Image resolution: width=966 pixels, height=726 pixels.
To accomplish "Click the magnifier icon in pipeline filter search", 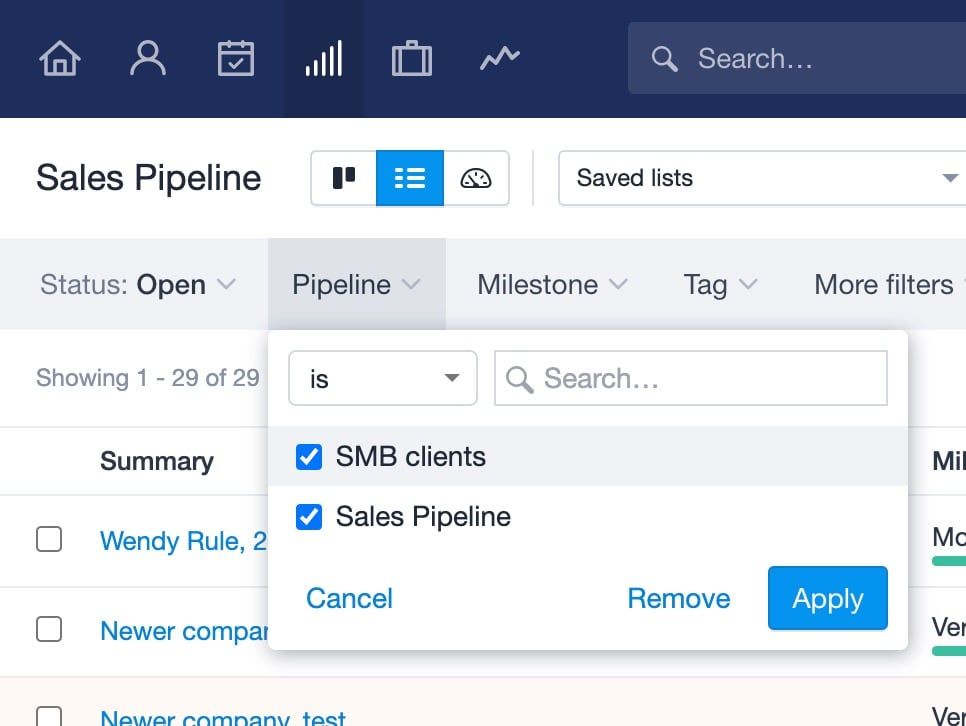I will (x=519, y=379).
